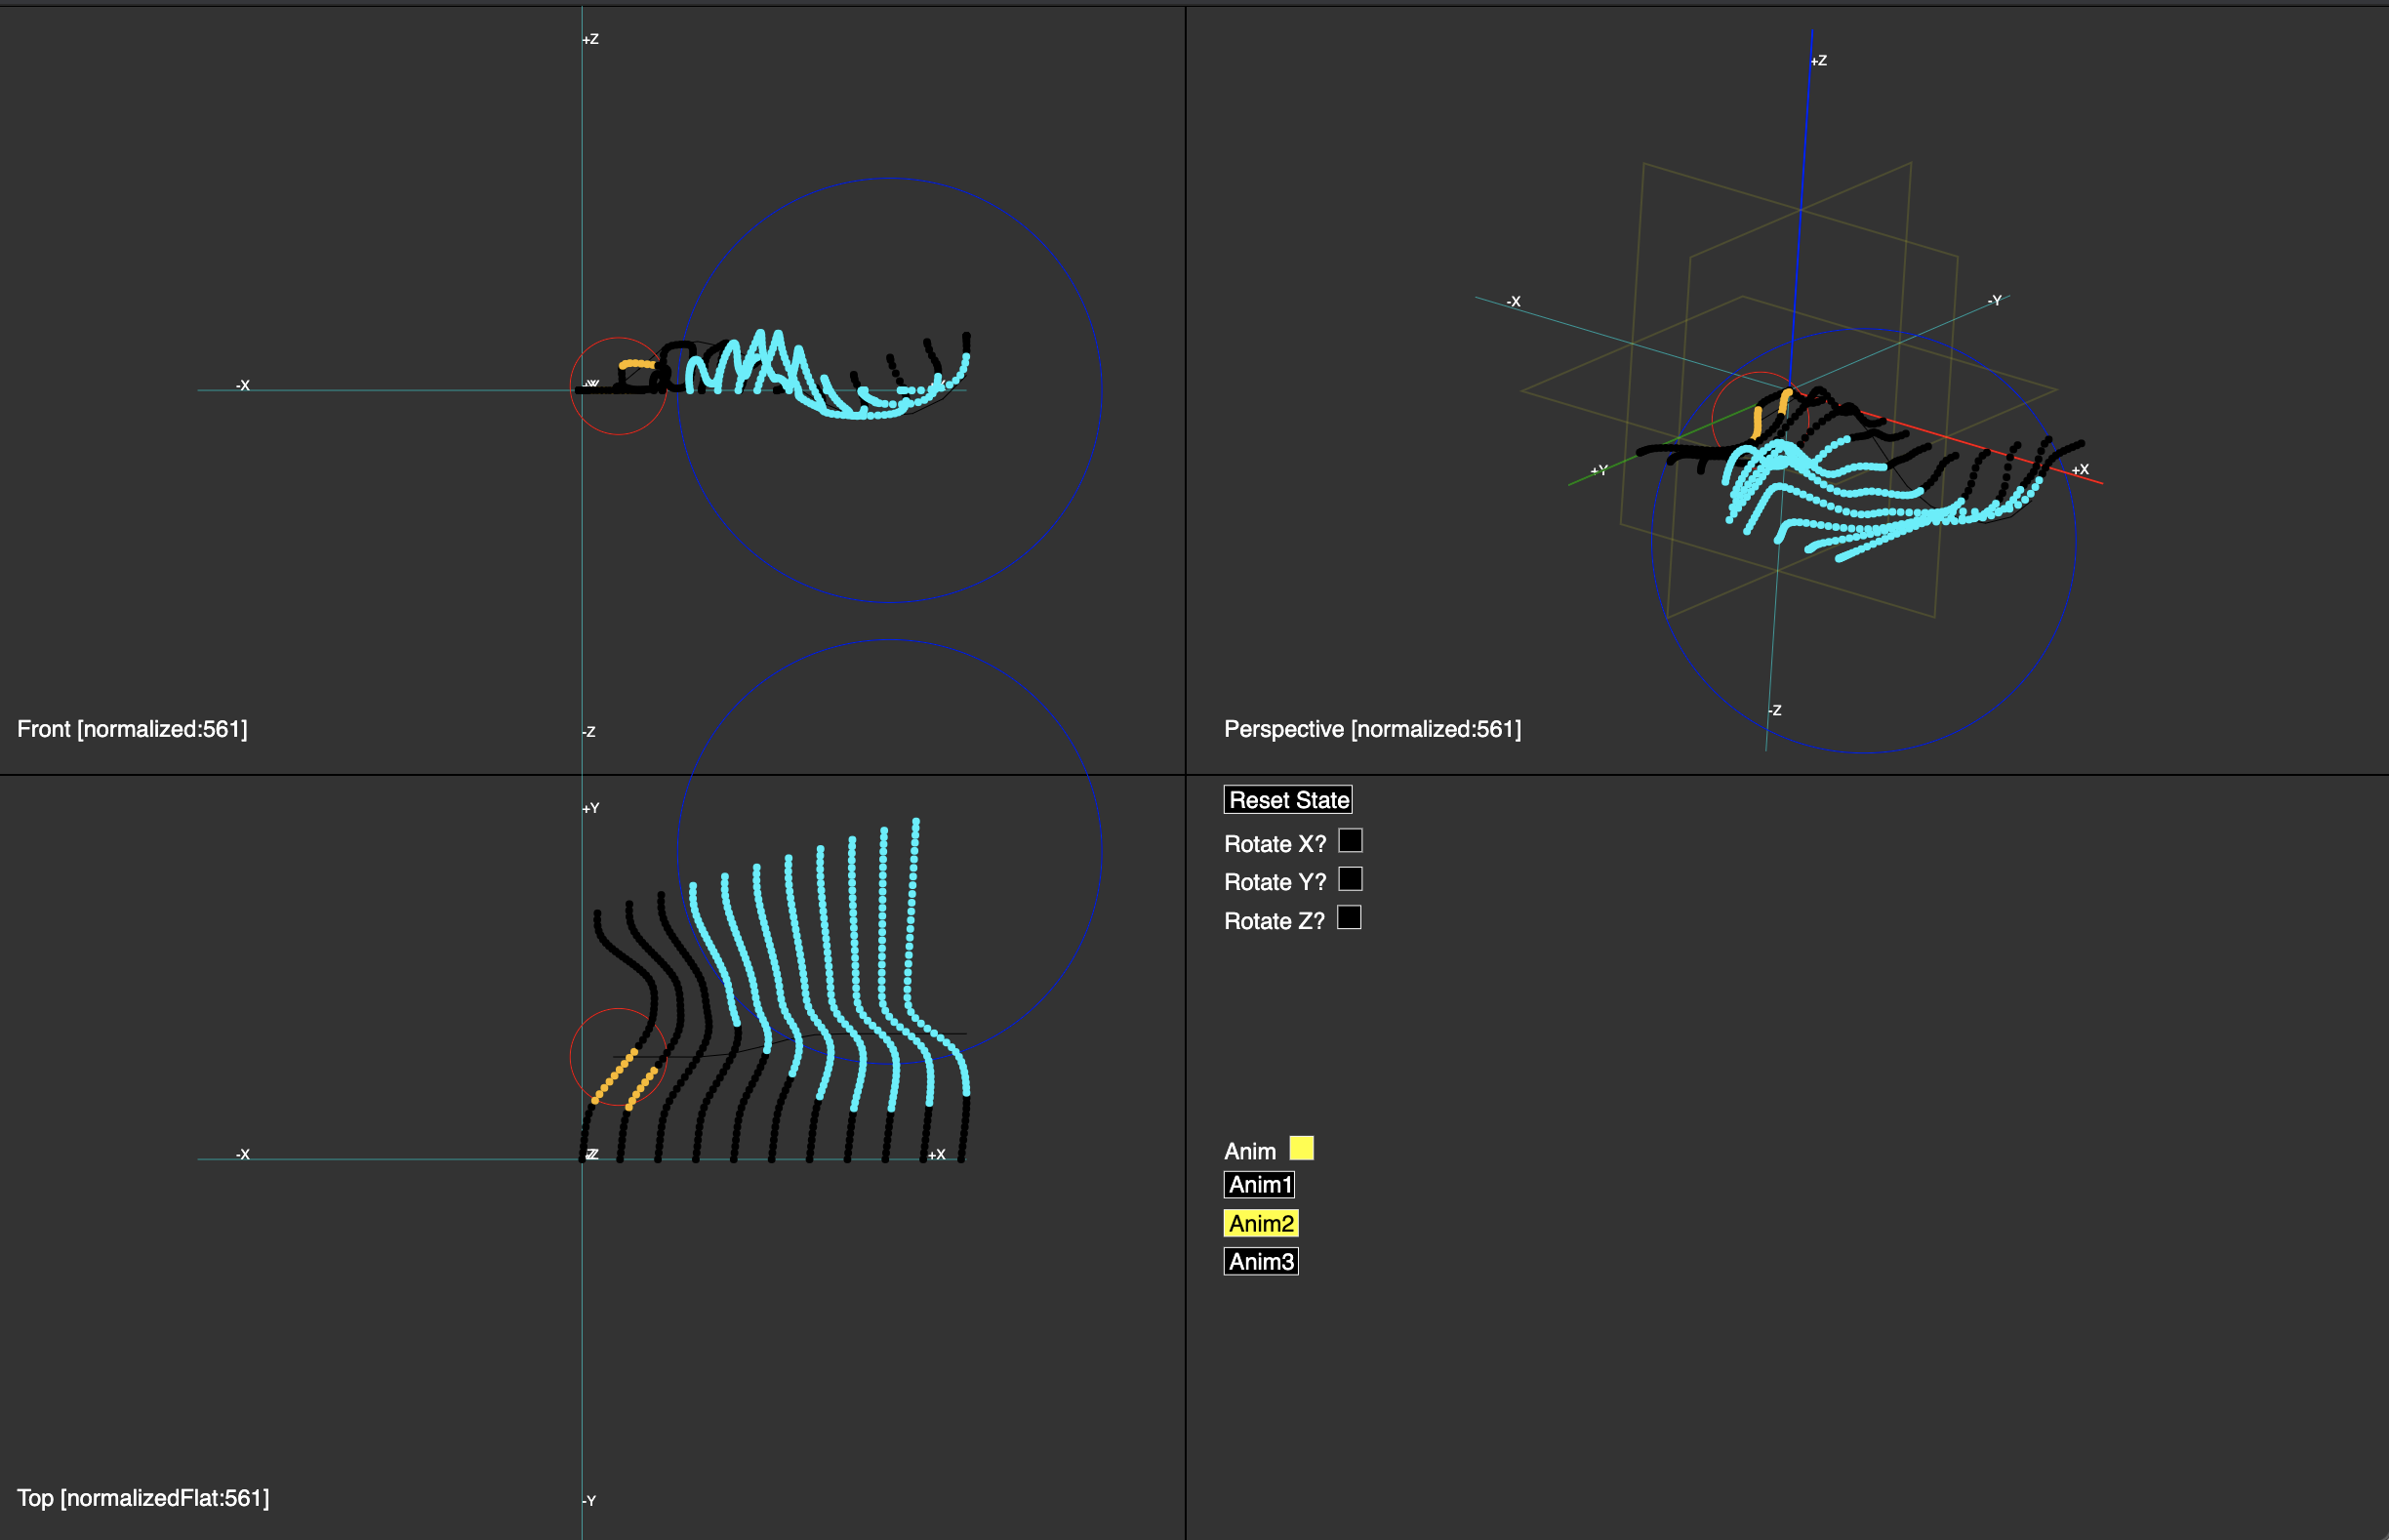Toggle the yellow Anim checkbox
2389x1540 pixels.
pos(1301,1148)
